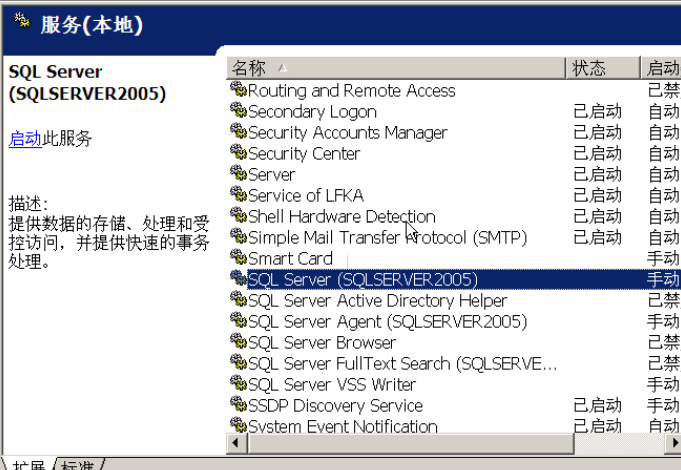The height and width of the screenshot is (470, 681).
Task: Click 已启动 status of Shell Hardware Detection
Action: click(597, 216)
